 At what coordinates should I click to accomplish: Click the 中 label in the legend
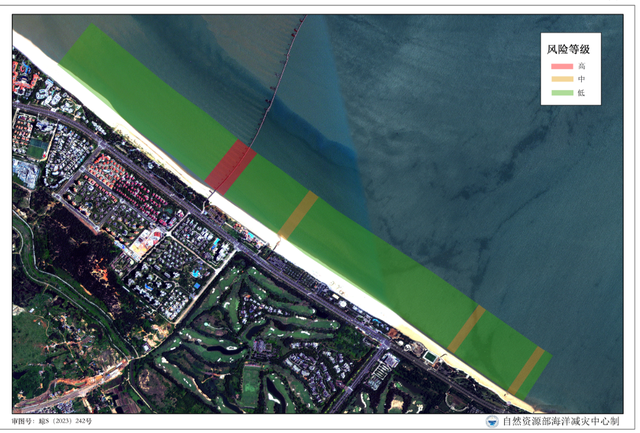point(581,79)
